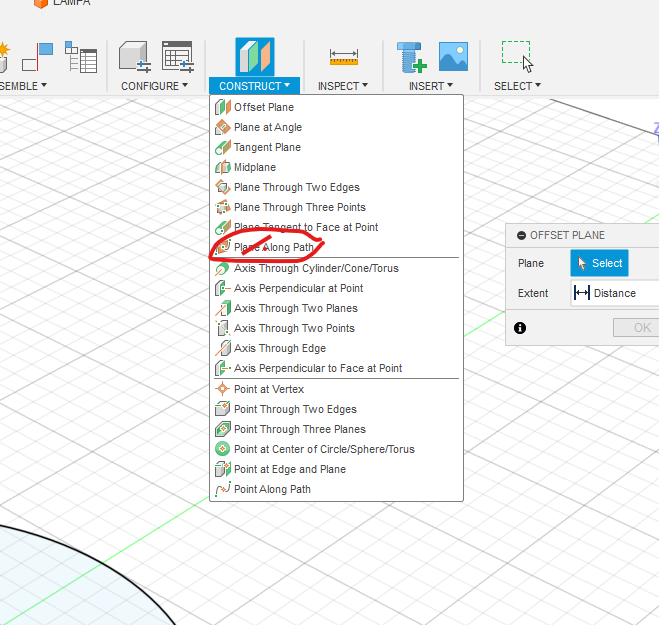
Task: Click the Measure ruler icon under Inspect
Action: coord(343,57)
